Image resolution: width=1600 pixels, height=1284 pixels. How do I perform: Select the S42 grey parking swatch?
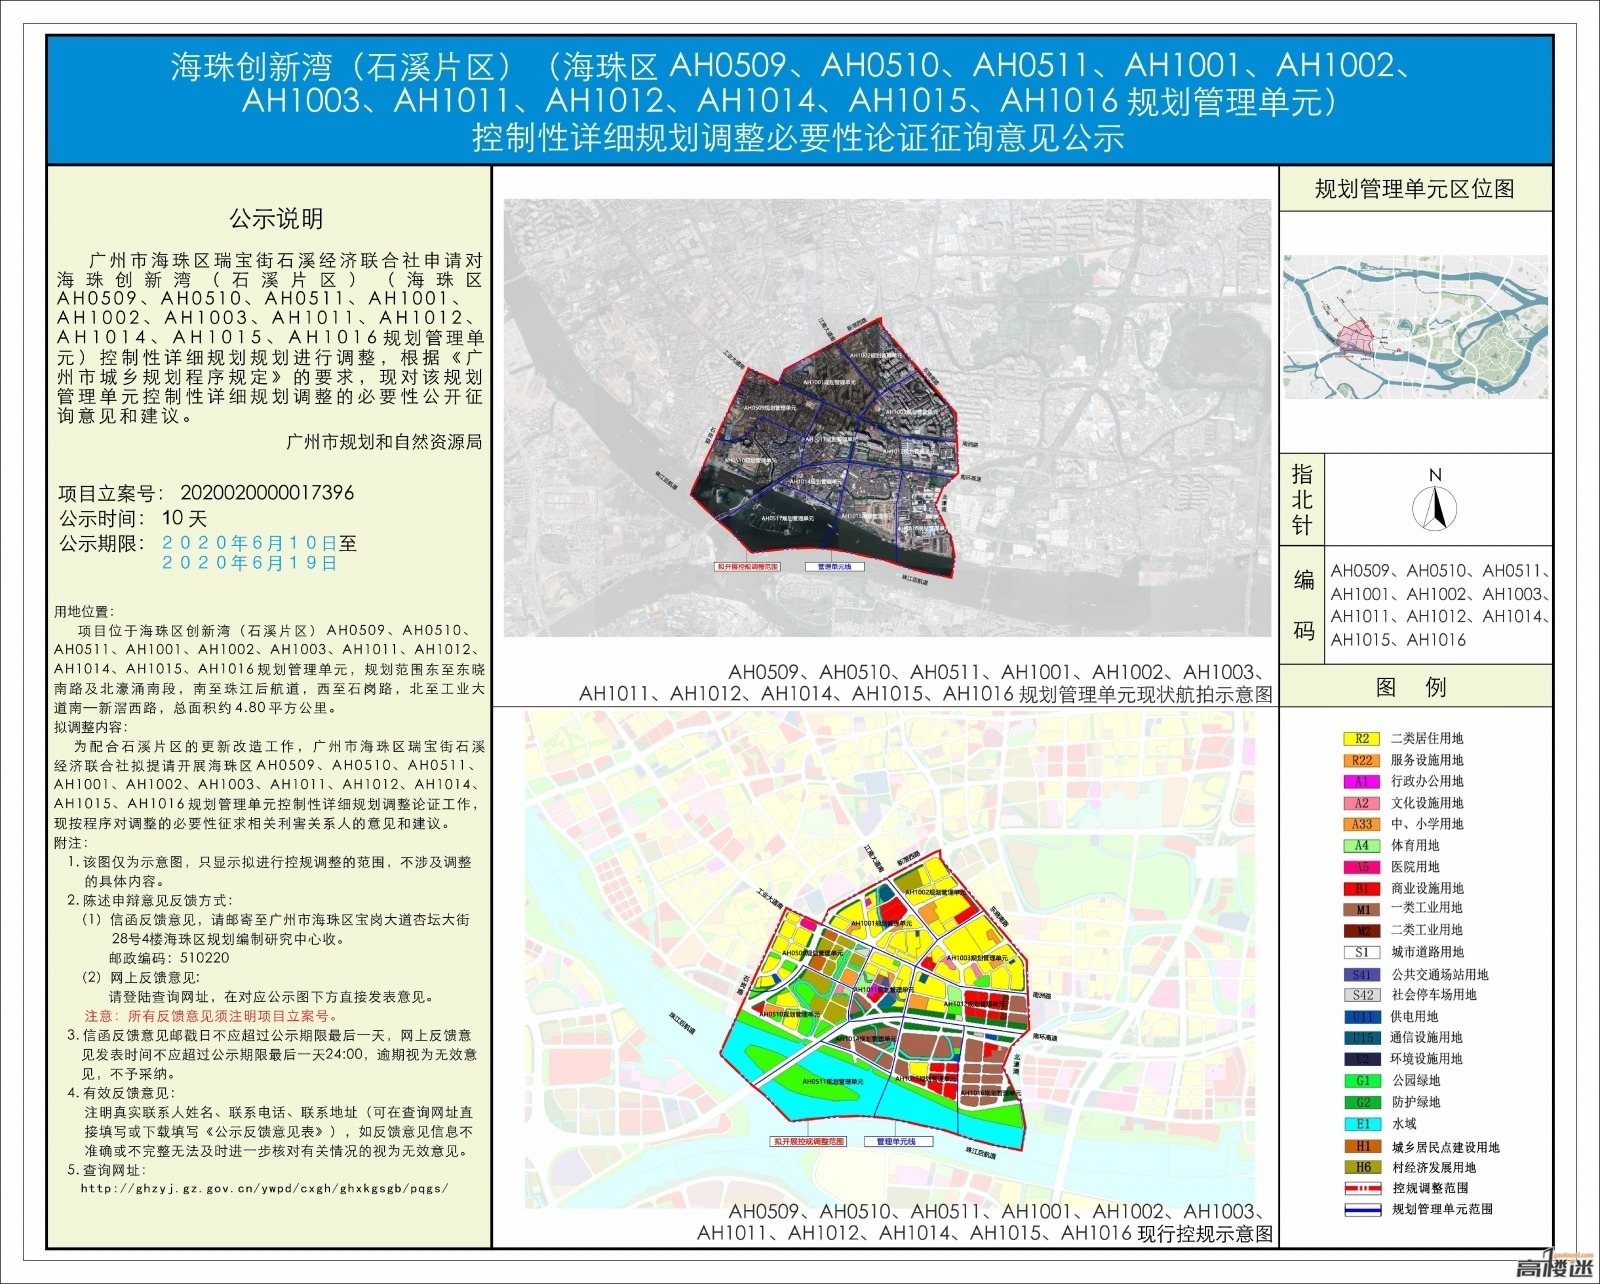point(1361,995)
